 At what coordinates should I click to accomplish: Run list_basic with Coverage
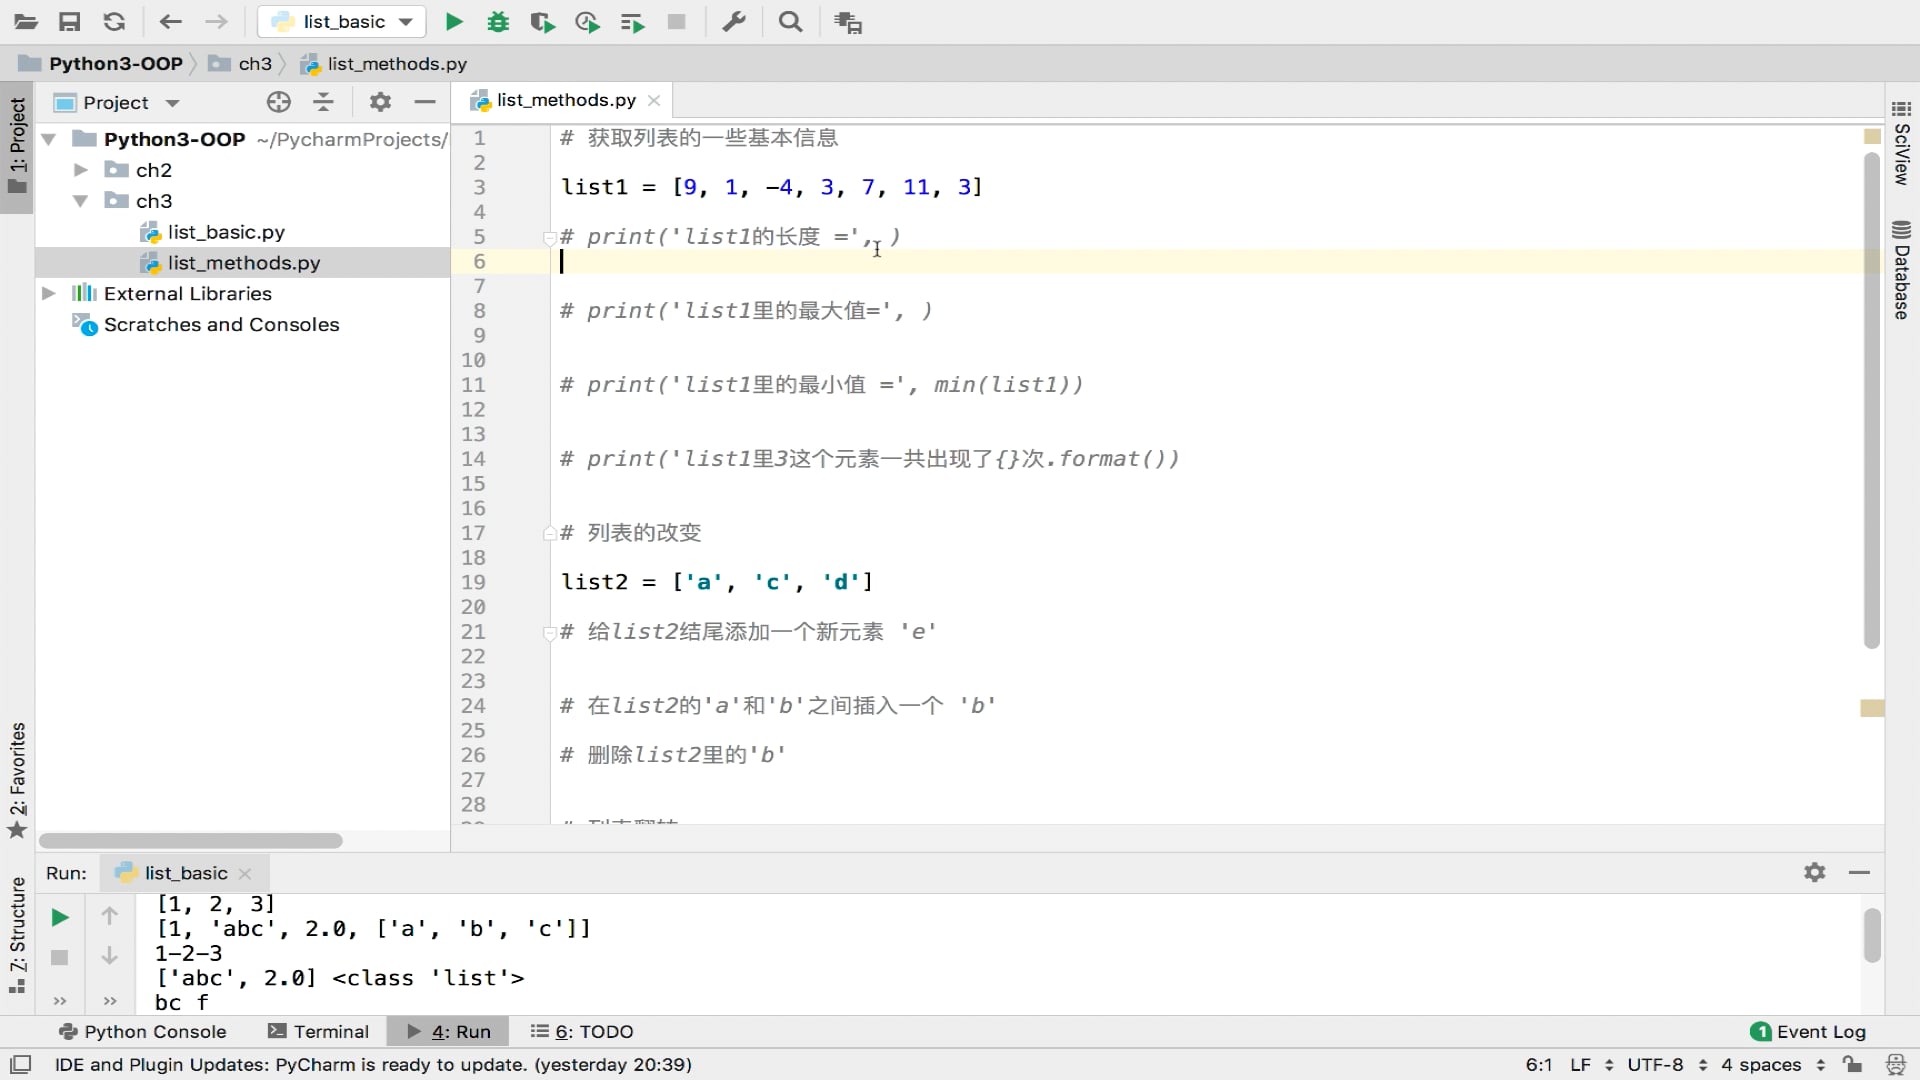[542, 21]
